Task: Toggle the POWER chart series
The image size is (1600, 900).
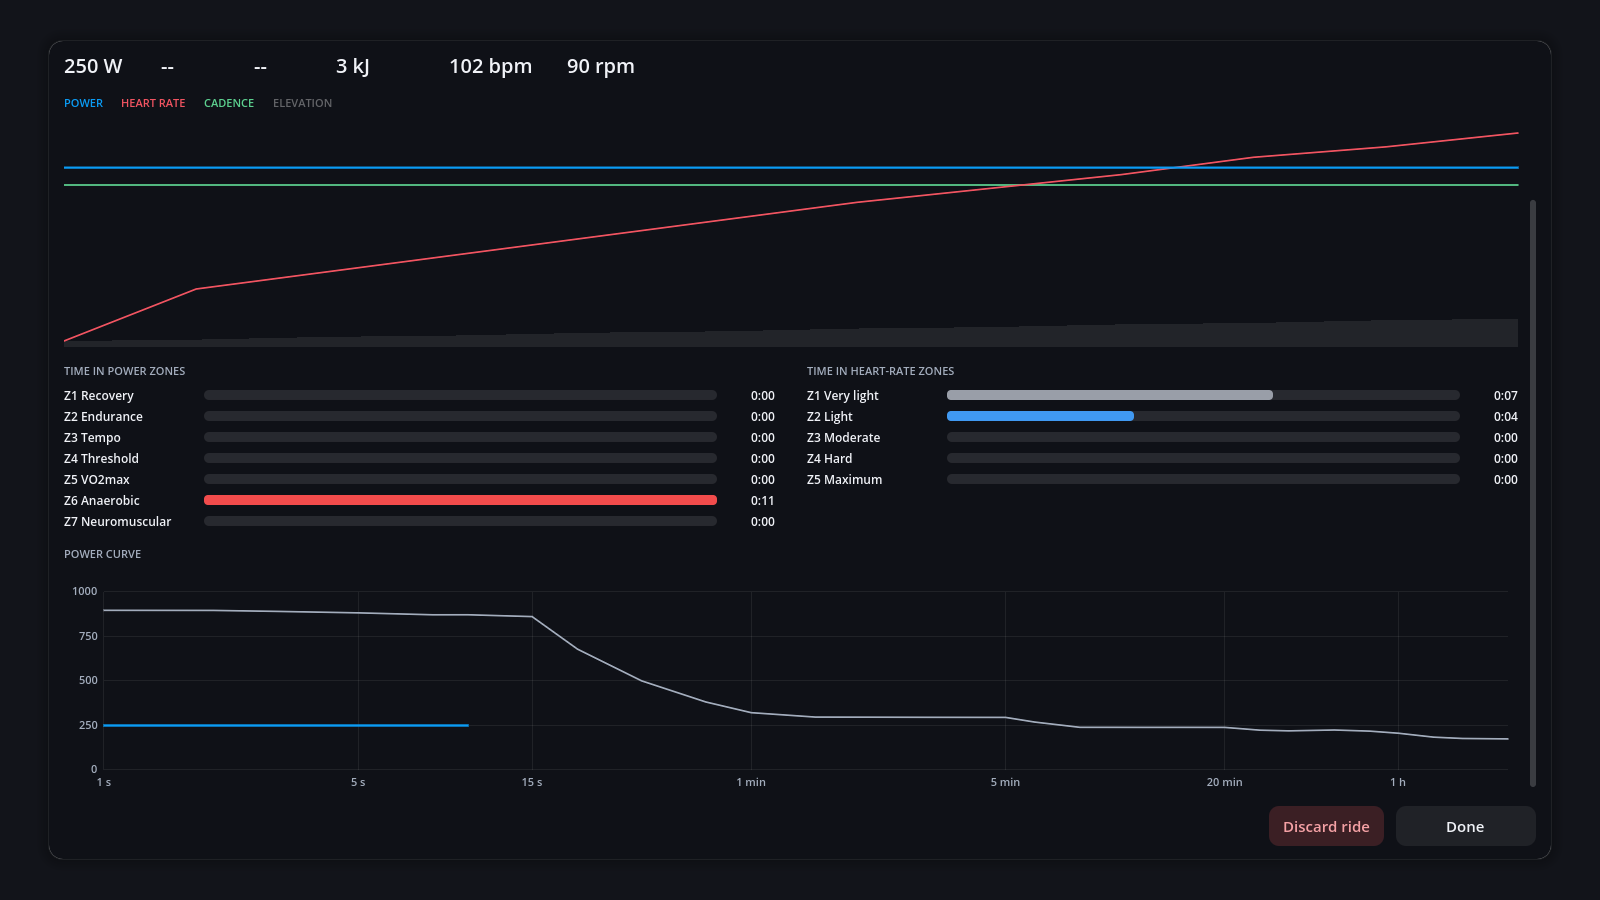Action: point(83,103)
